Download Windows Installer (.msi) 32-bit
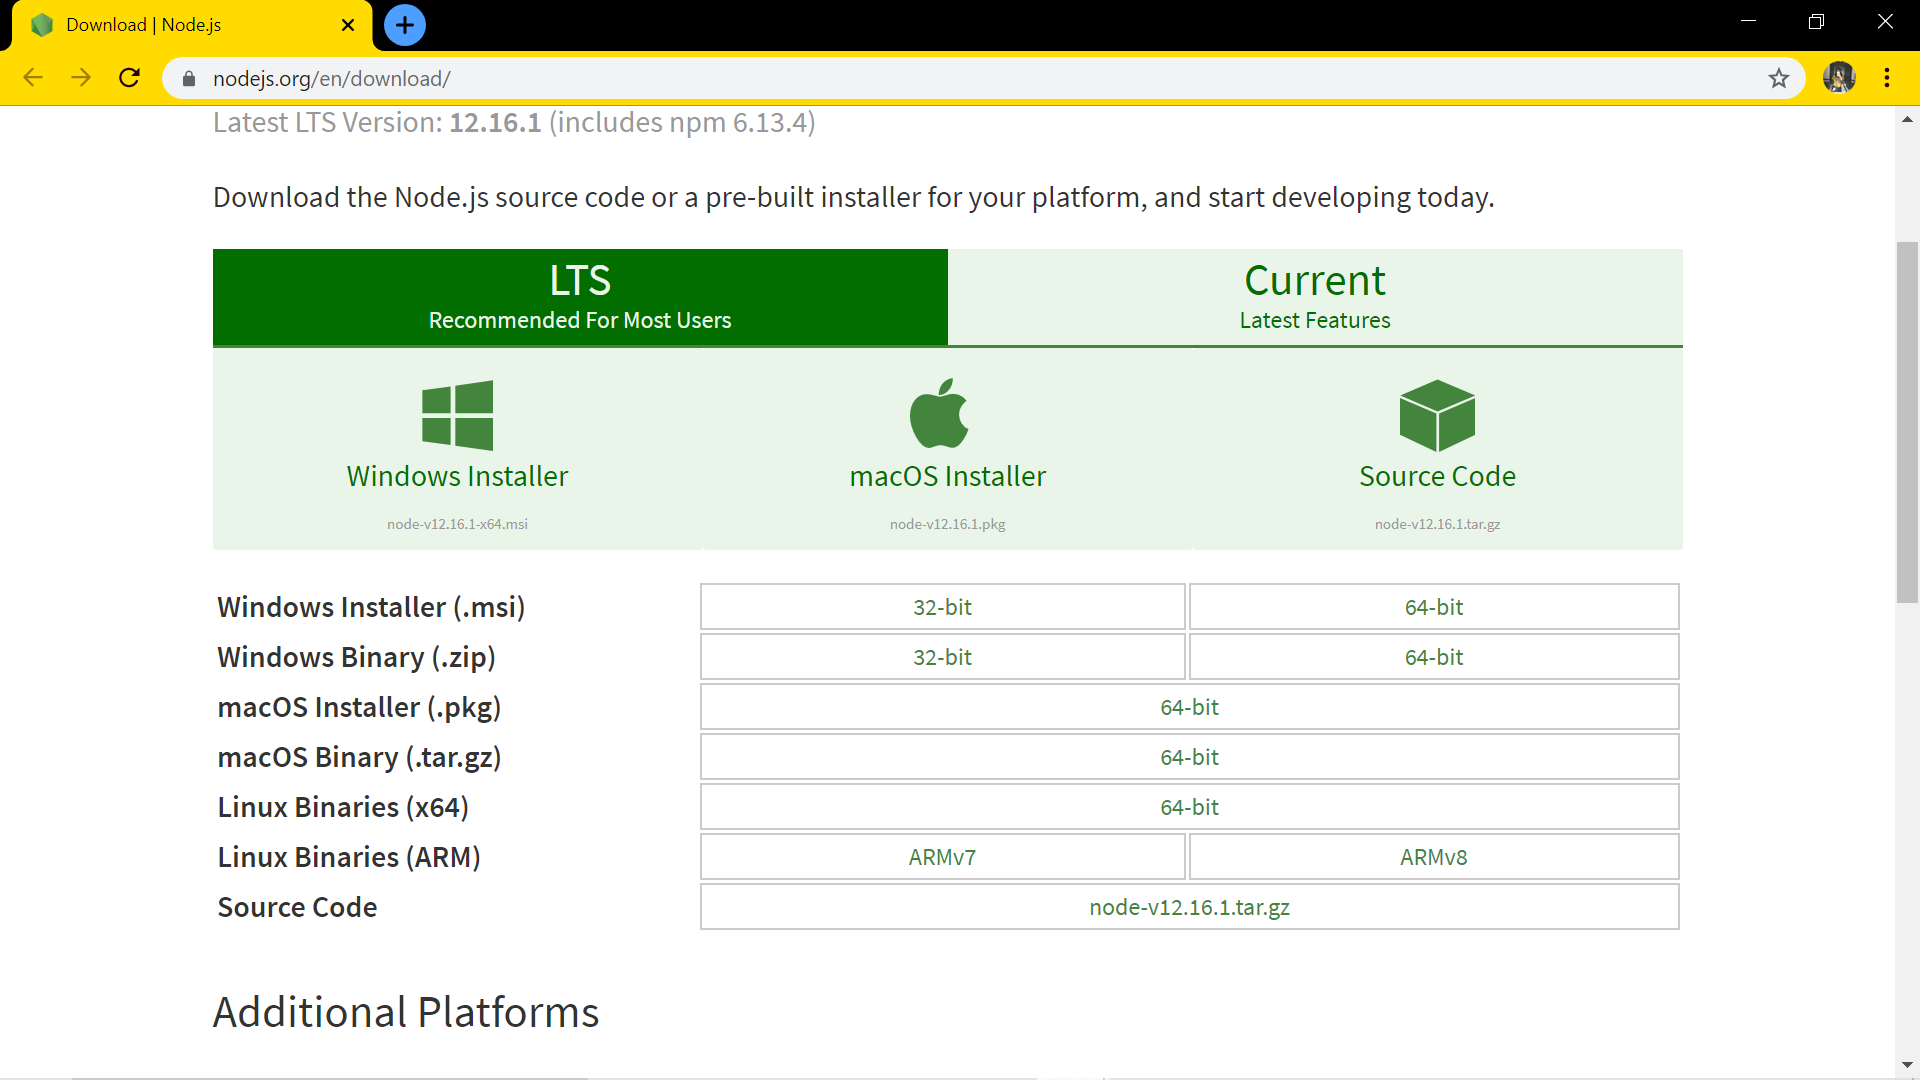The width and height of the screenshot is (1920, 1080). 942,607
